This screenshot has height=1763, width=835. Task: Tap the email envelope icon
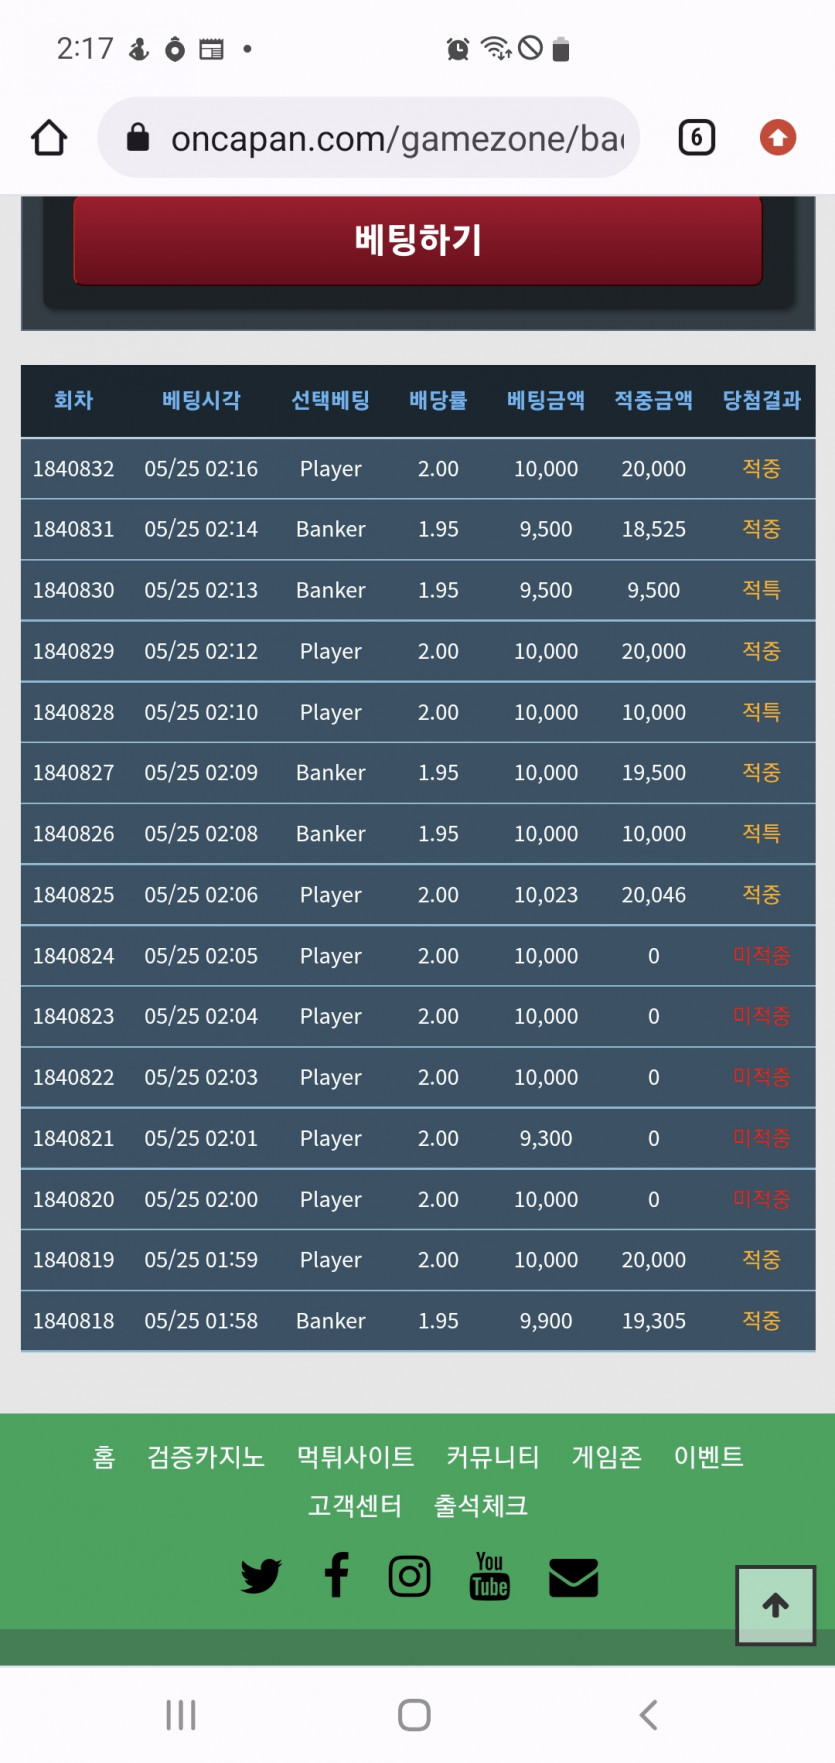click(573, 1577)
